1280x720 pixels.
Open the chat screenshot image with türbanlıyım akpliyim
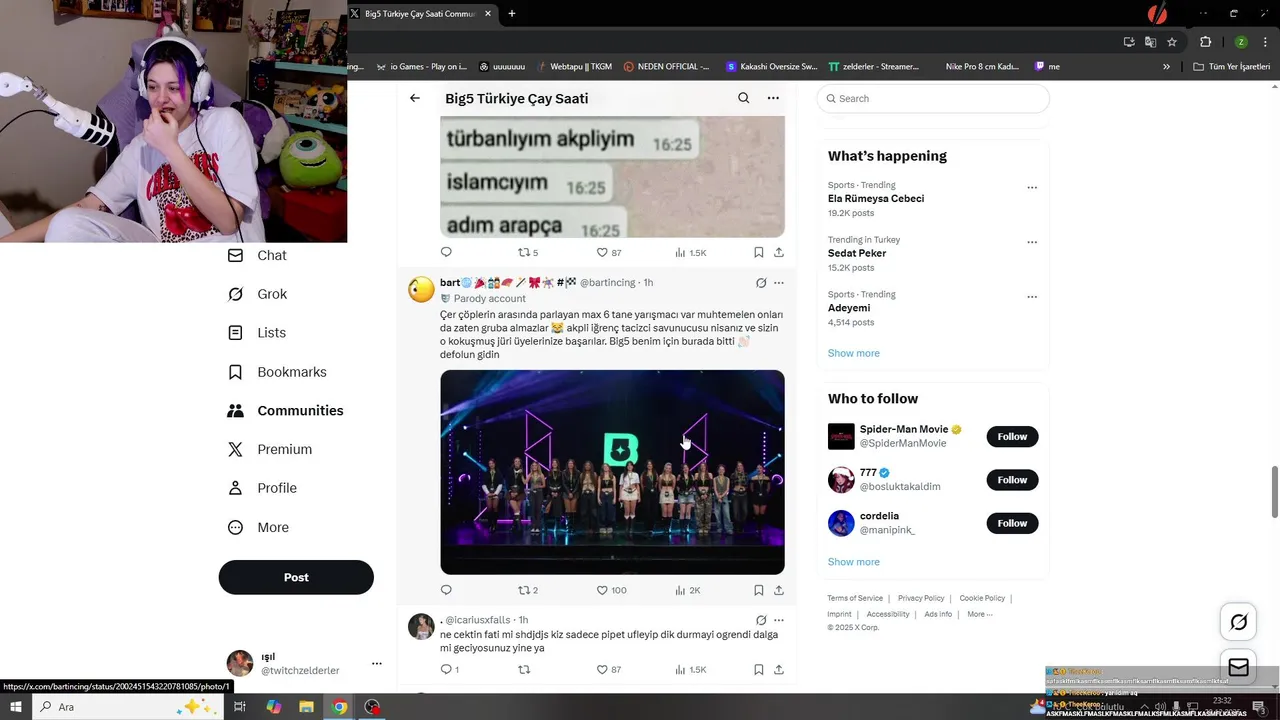point(612,176)
